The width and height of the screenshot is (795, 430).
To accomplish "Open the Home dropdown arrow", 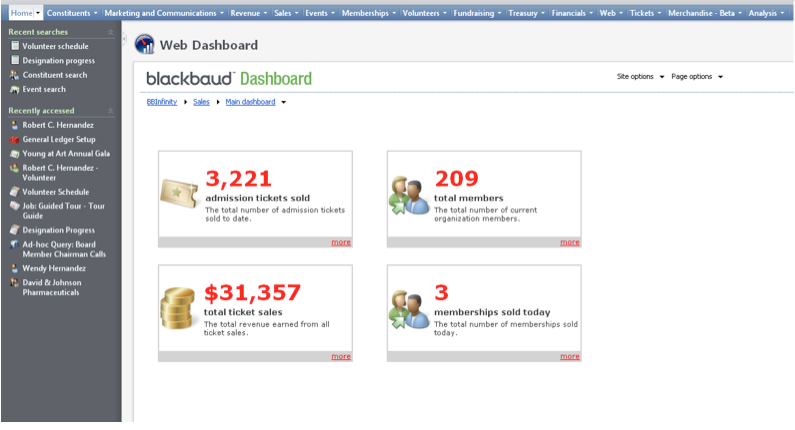I will (38, 13).
